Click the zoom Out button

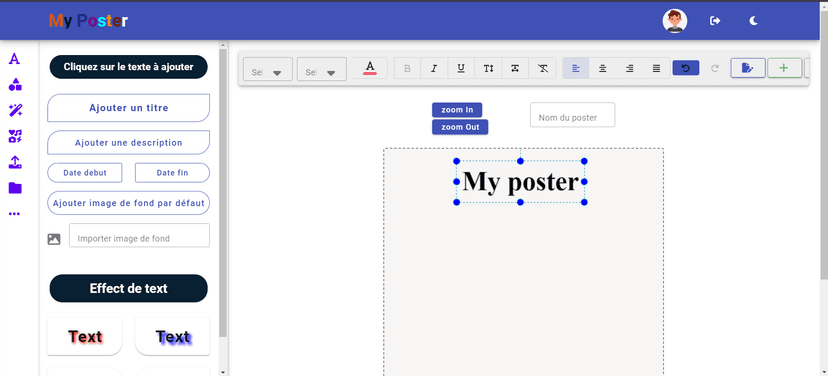(460, 127)
